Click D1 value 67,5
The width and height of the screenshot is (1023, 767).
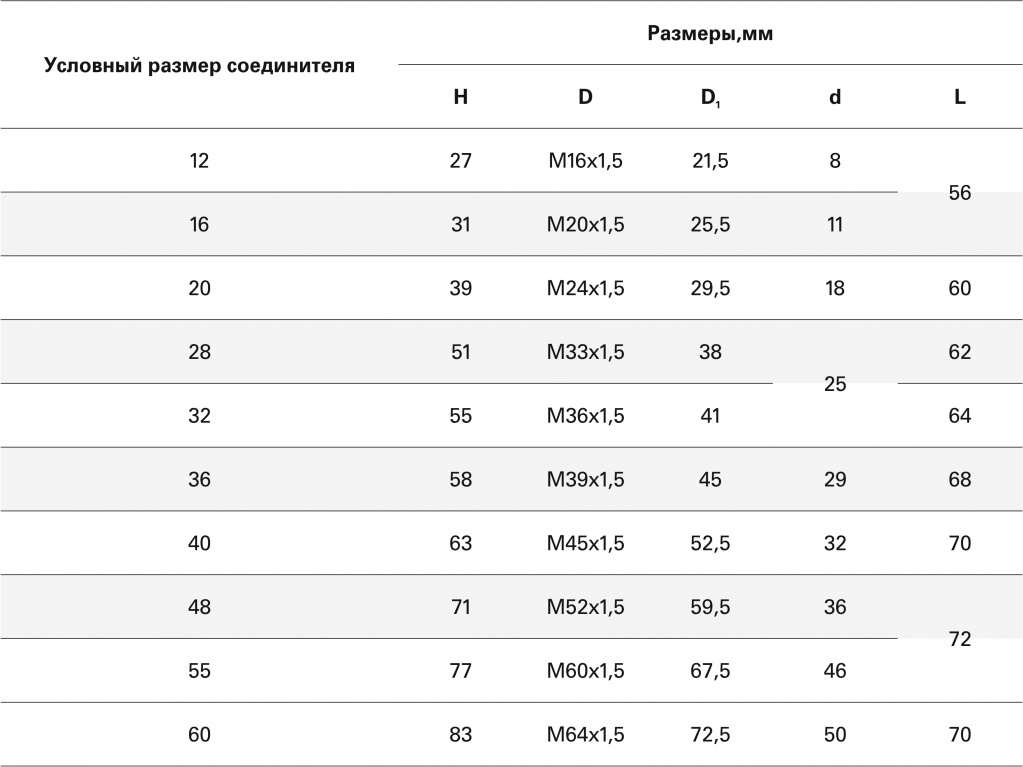click(710, 671)
